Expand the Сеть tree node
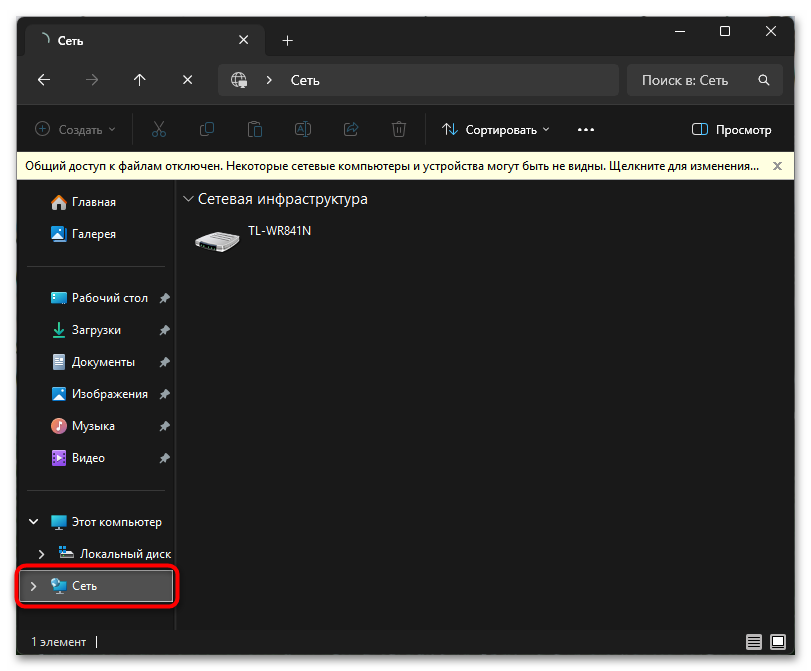This screenshot has height=671, width=811. coord(33,586)
